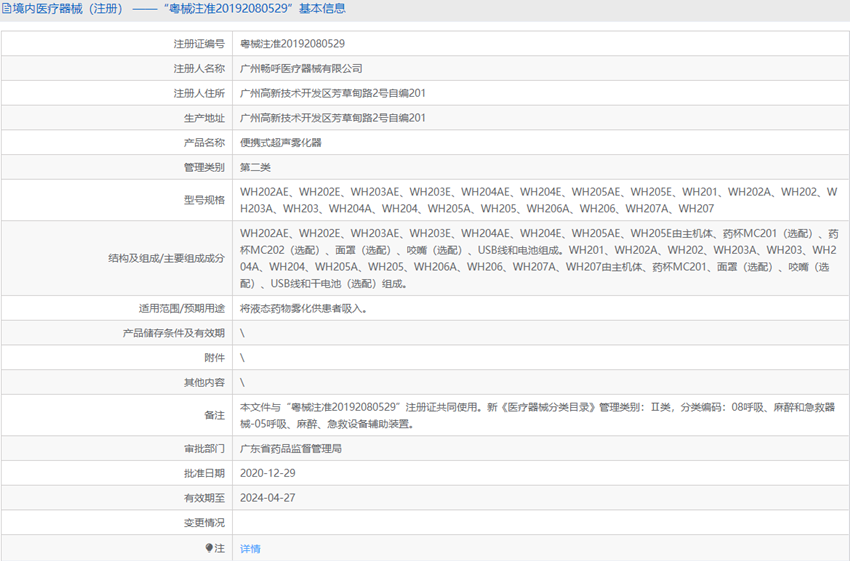Viewport: 850px width, 561px height.
Task: Select expiry date 2024-04-27
Action: (x=268, y=498)
